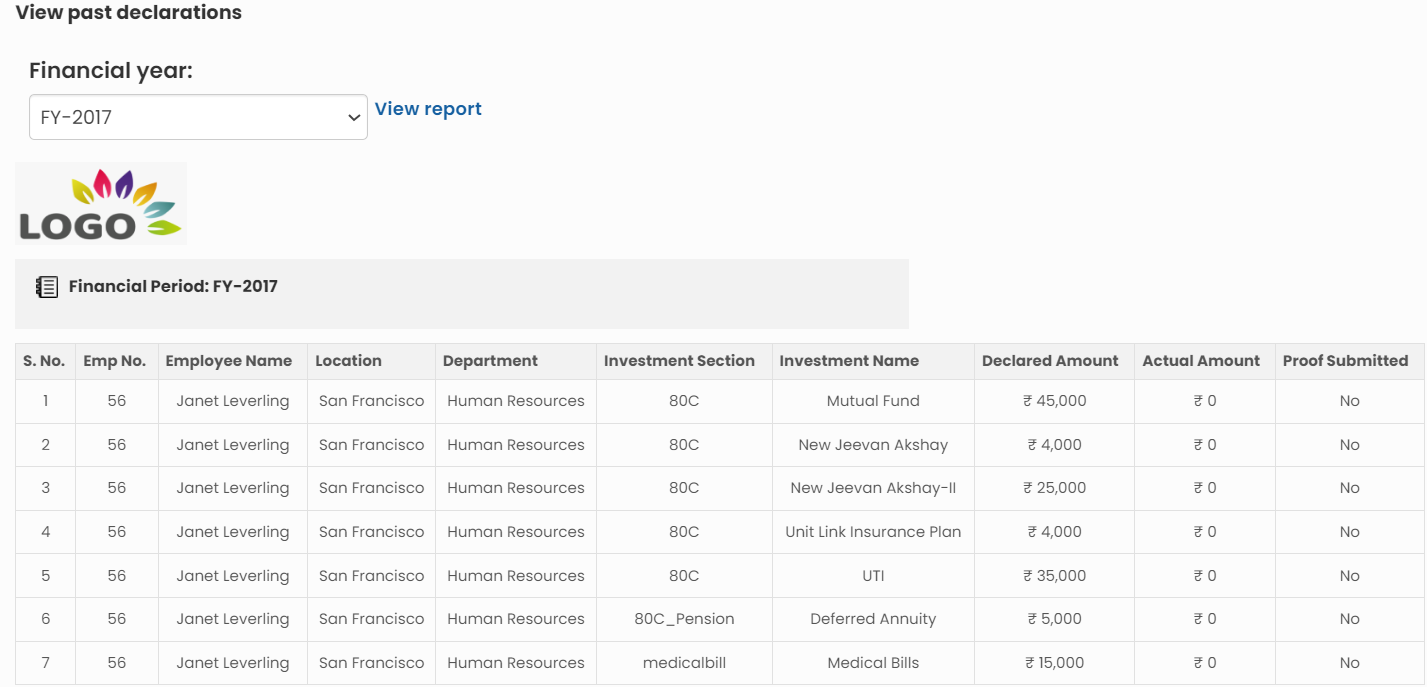Click the notebook icon beside Financial Period
1427x687 pixels.
point(46,287)
